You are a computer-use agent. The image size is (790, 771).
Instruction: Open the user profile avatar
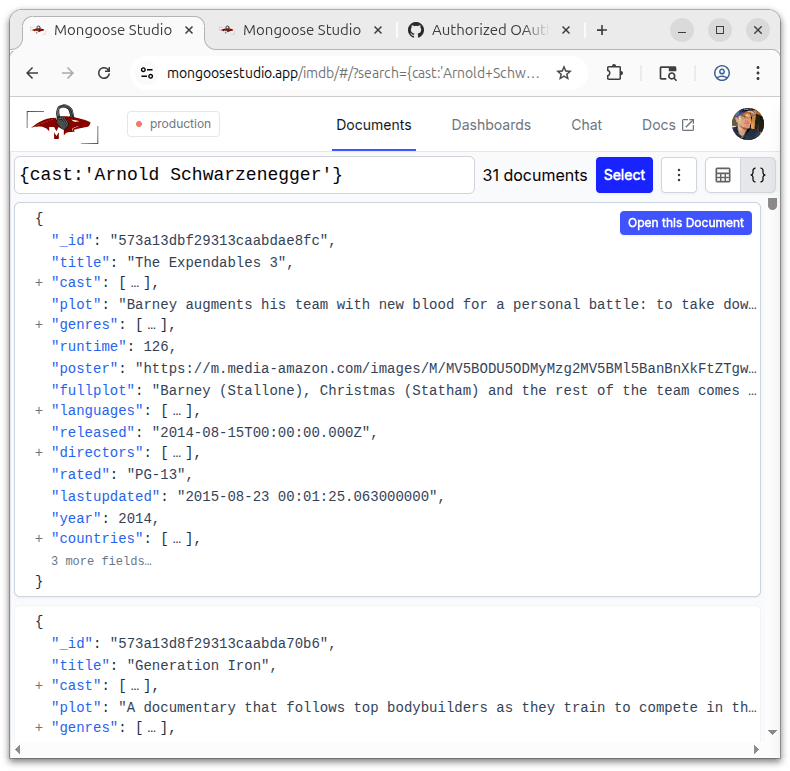point(748,124)
